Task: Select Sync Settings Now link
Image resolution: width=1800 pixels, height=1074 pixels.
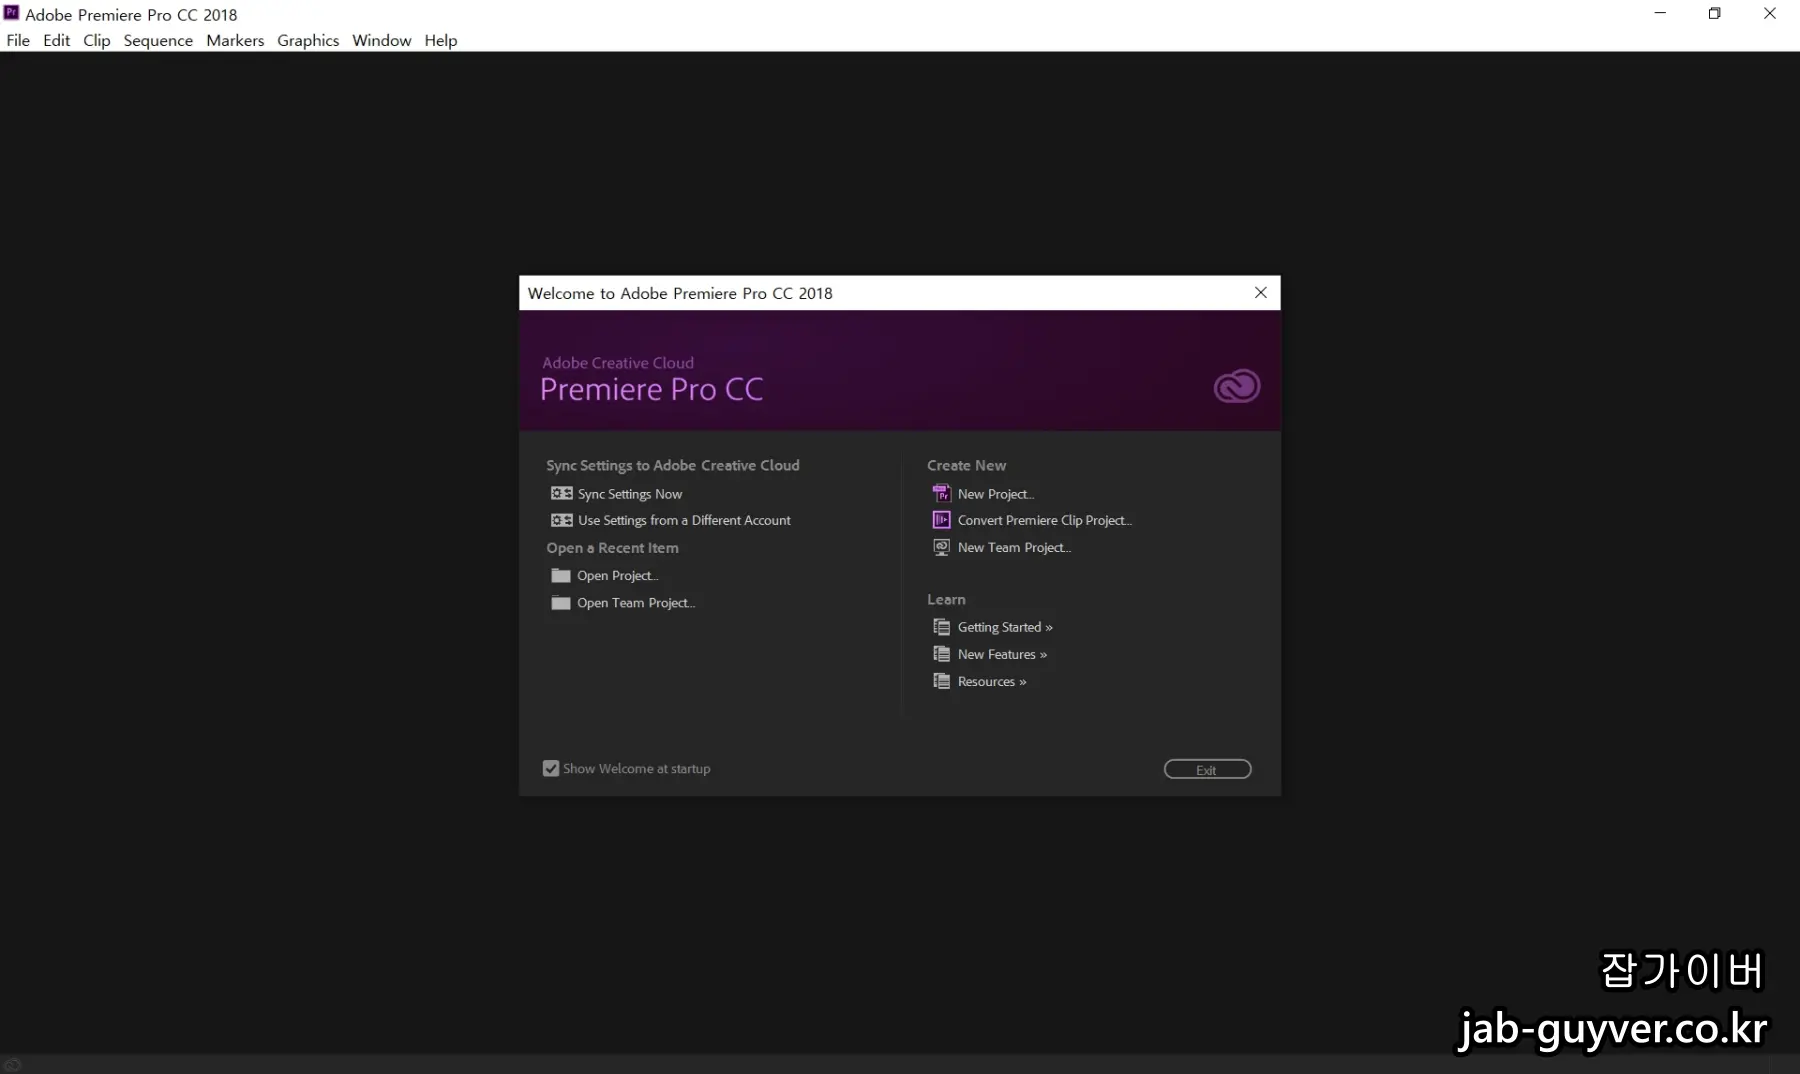Action: point(630,494)
